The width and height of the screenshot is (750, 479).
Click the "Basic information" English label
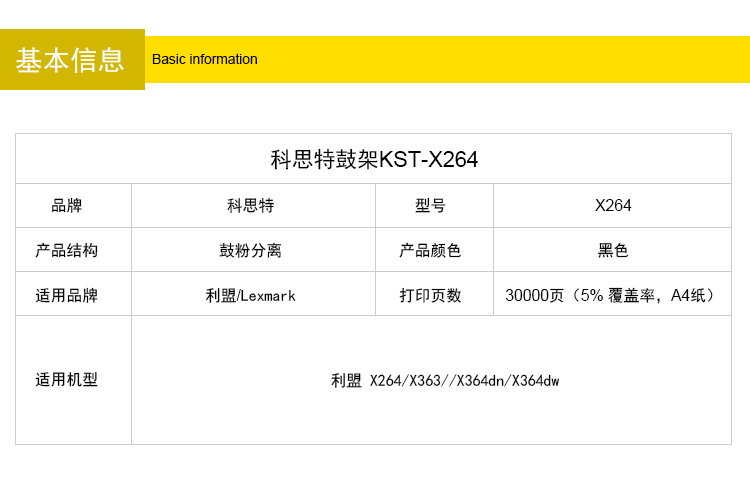tap(204, 59)
